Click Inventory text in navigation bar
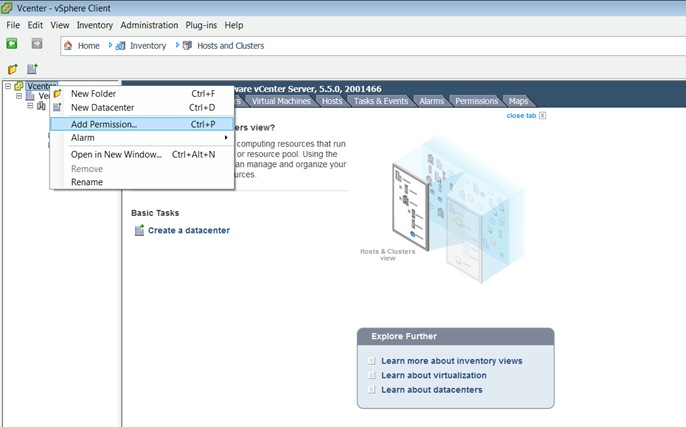Screen dimensions: 686x427 pos(148,46)
